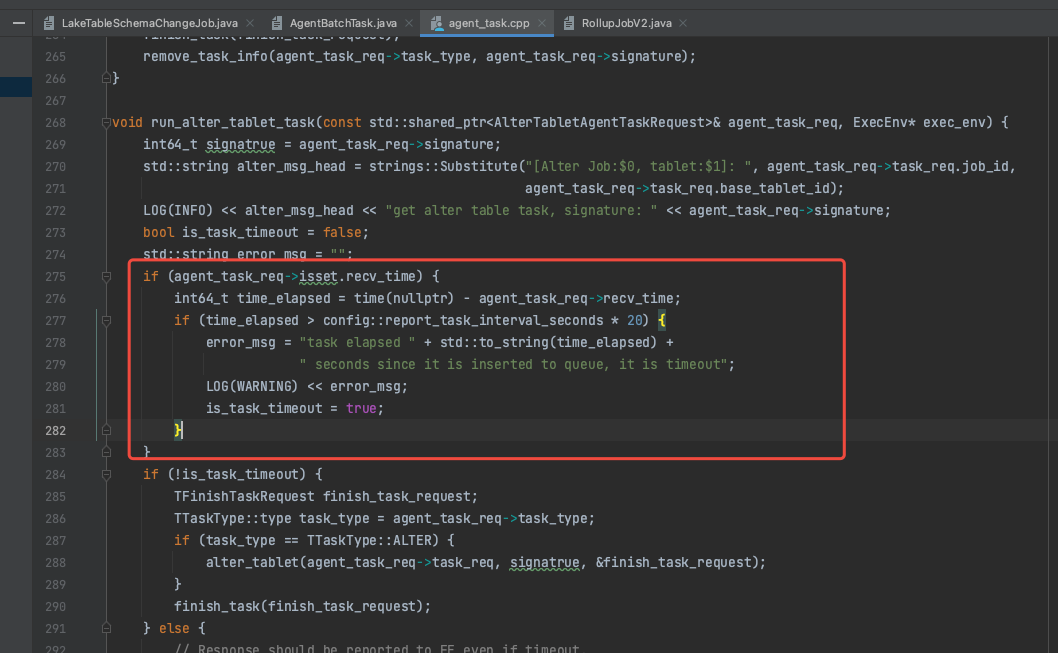Click line number 290 in the gutter
This screenshot has width=1058, height=653.
pyautogui.click(x=55, y=606)
